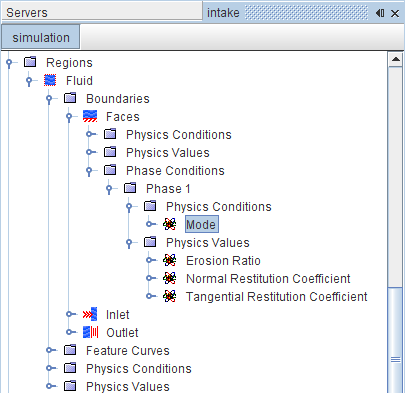Expand the Feature Curves folder
The height and width of the screenshot is (393, 405).
pos(51,350)
